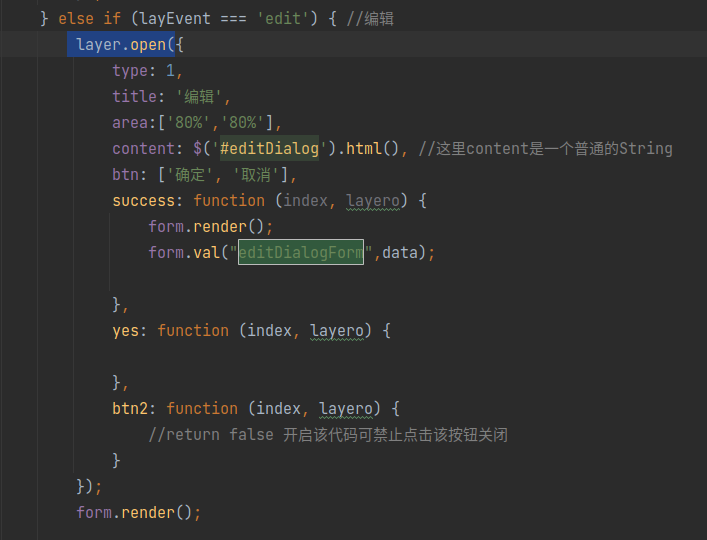The image size is (707, 540).
Task: Click the 'layEvent' variable in condition
Action: 175,18
